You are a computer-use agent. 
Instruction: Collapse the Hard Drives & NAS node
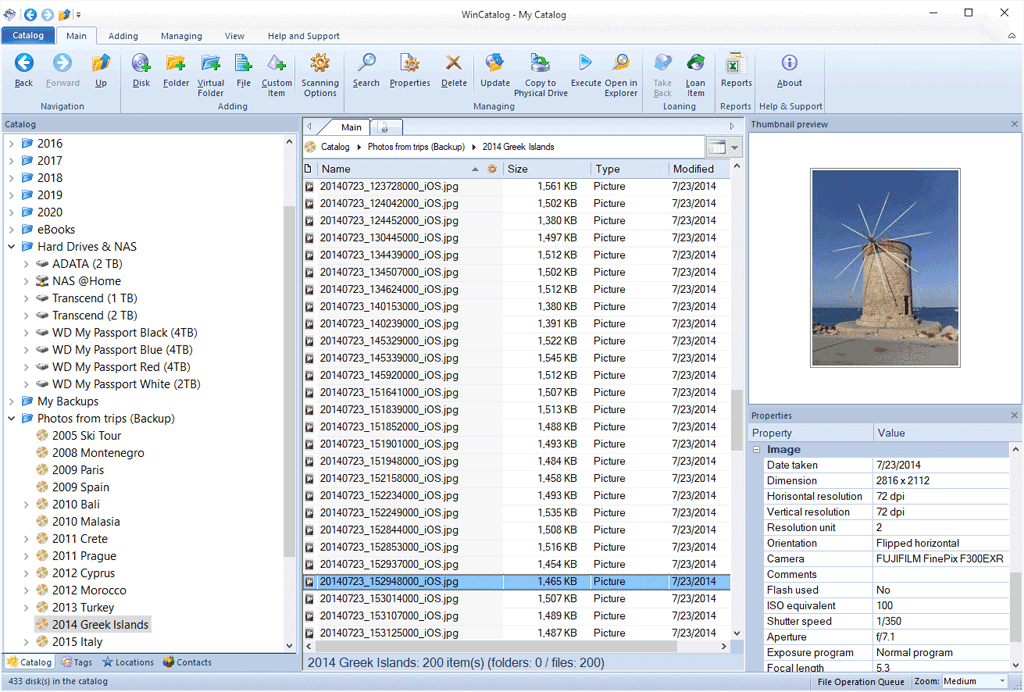[x=12, y=247]
